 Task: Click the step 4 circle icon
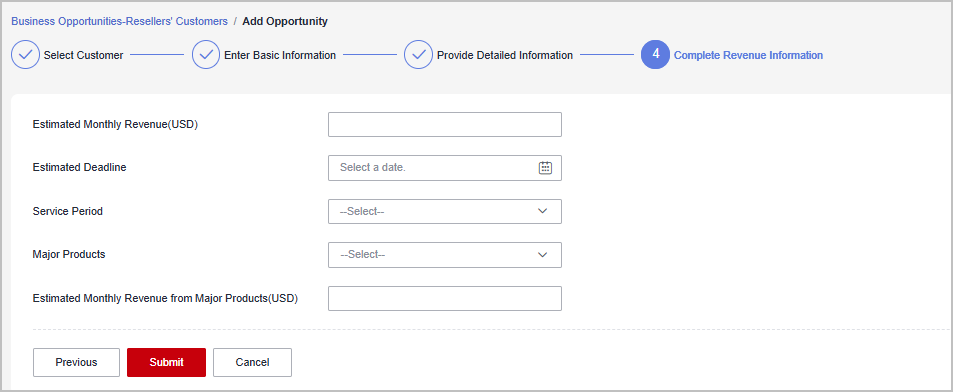click(x=655, y=55)
